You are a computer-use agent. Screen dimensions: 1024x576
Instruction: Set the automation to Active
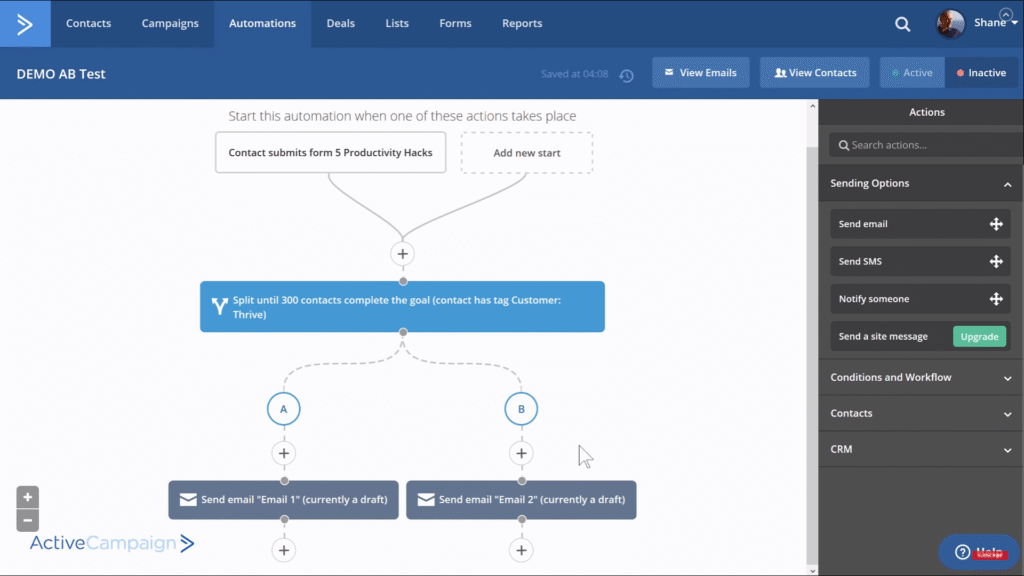click(911, 72)
